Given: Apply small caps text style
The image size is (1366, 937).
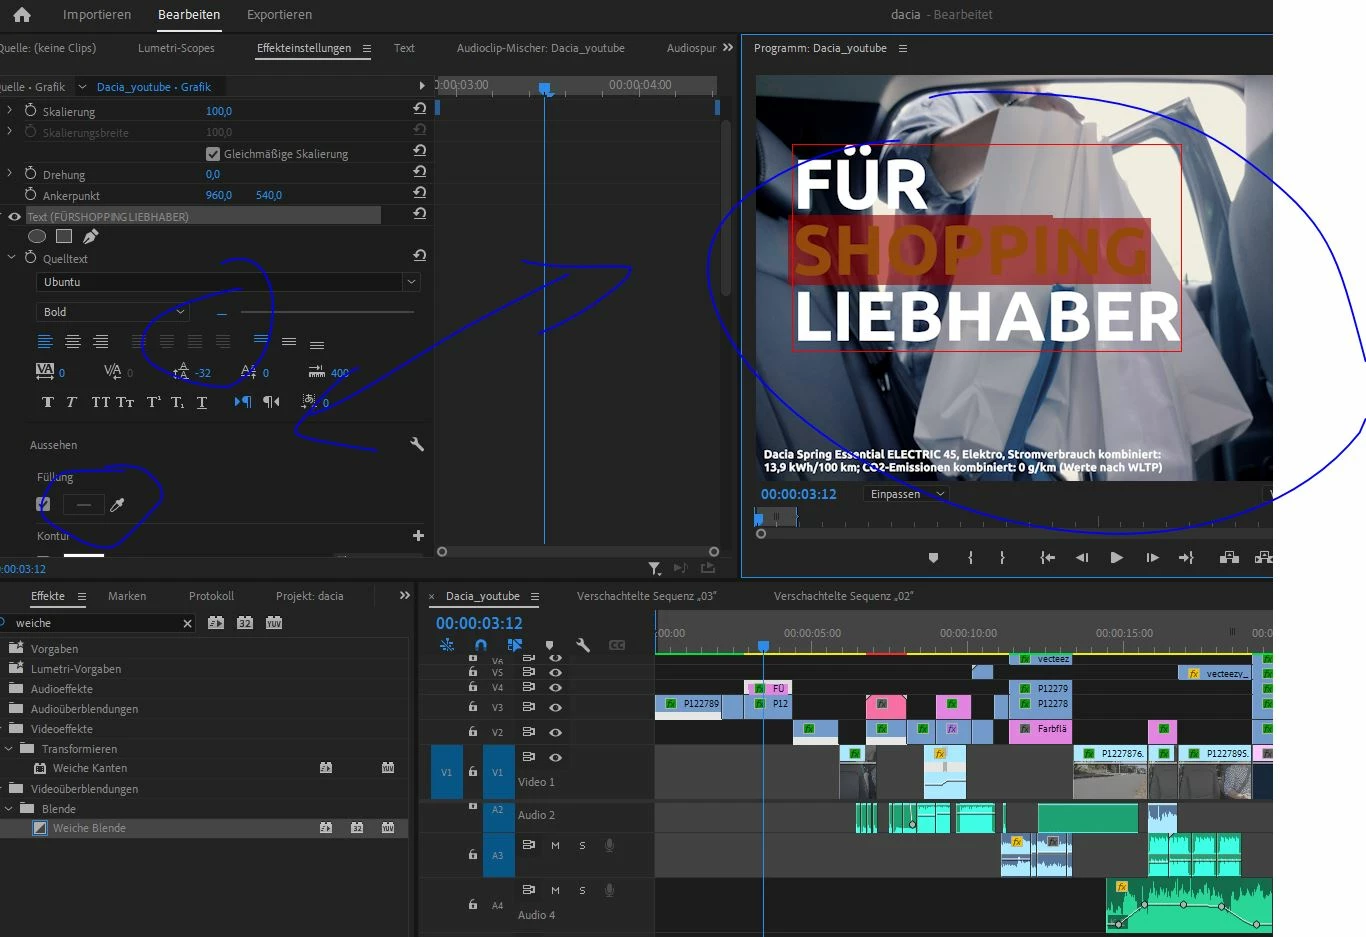Looking at the screenshot, I should click(125, 402).
